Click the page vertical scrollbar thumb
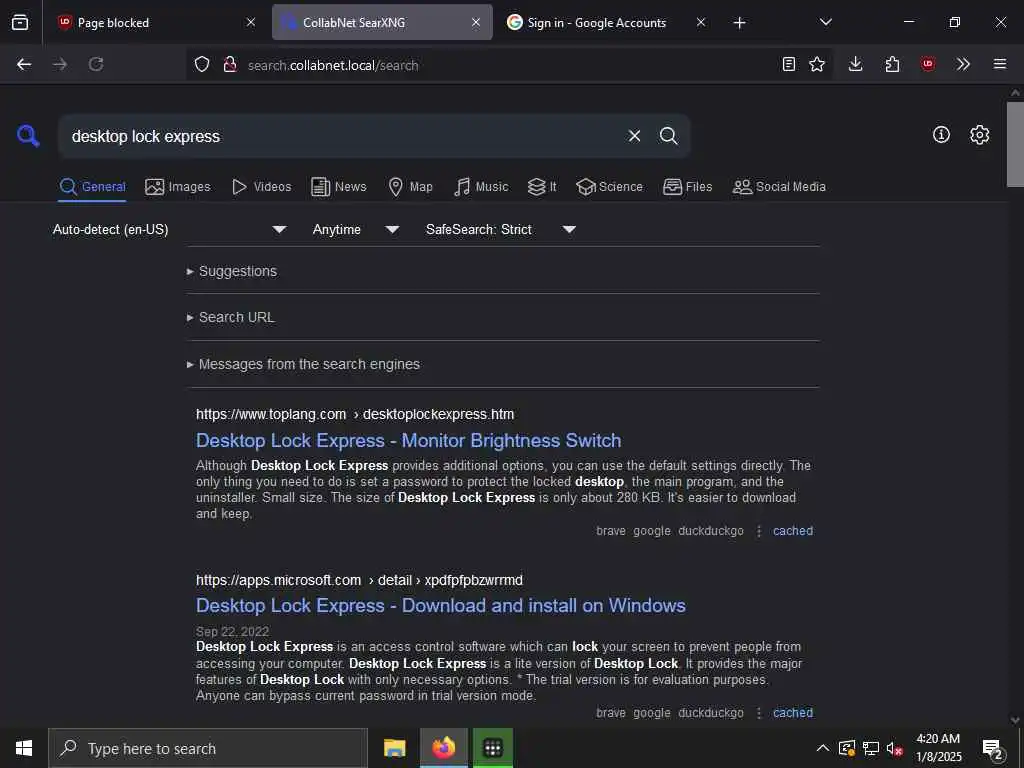Viewport: 1024px width, 768px height. tap(1015, 144)
